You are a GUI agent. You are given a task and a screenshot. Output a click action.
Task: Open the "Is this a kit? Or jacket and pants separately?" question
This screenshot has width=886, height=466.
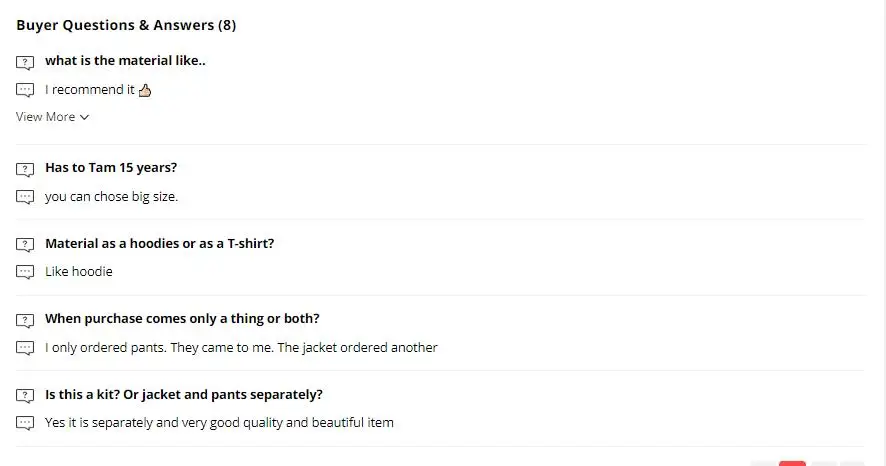[183, 394]
